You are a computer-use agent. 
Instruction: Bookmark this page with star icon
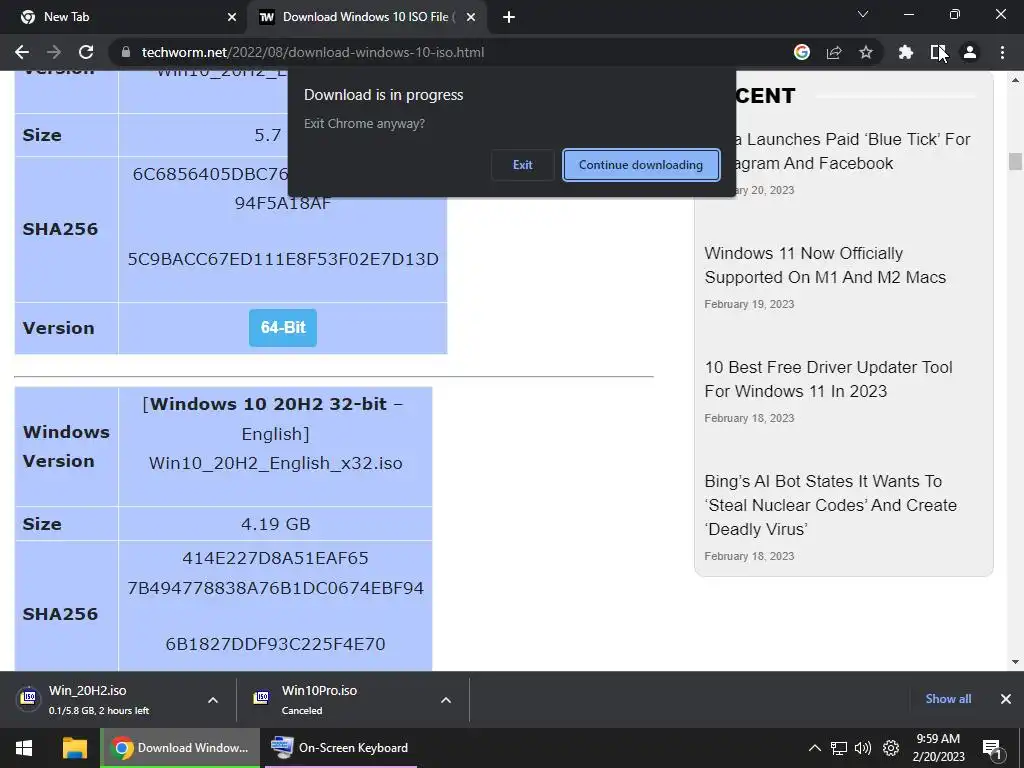(866, 52)
